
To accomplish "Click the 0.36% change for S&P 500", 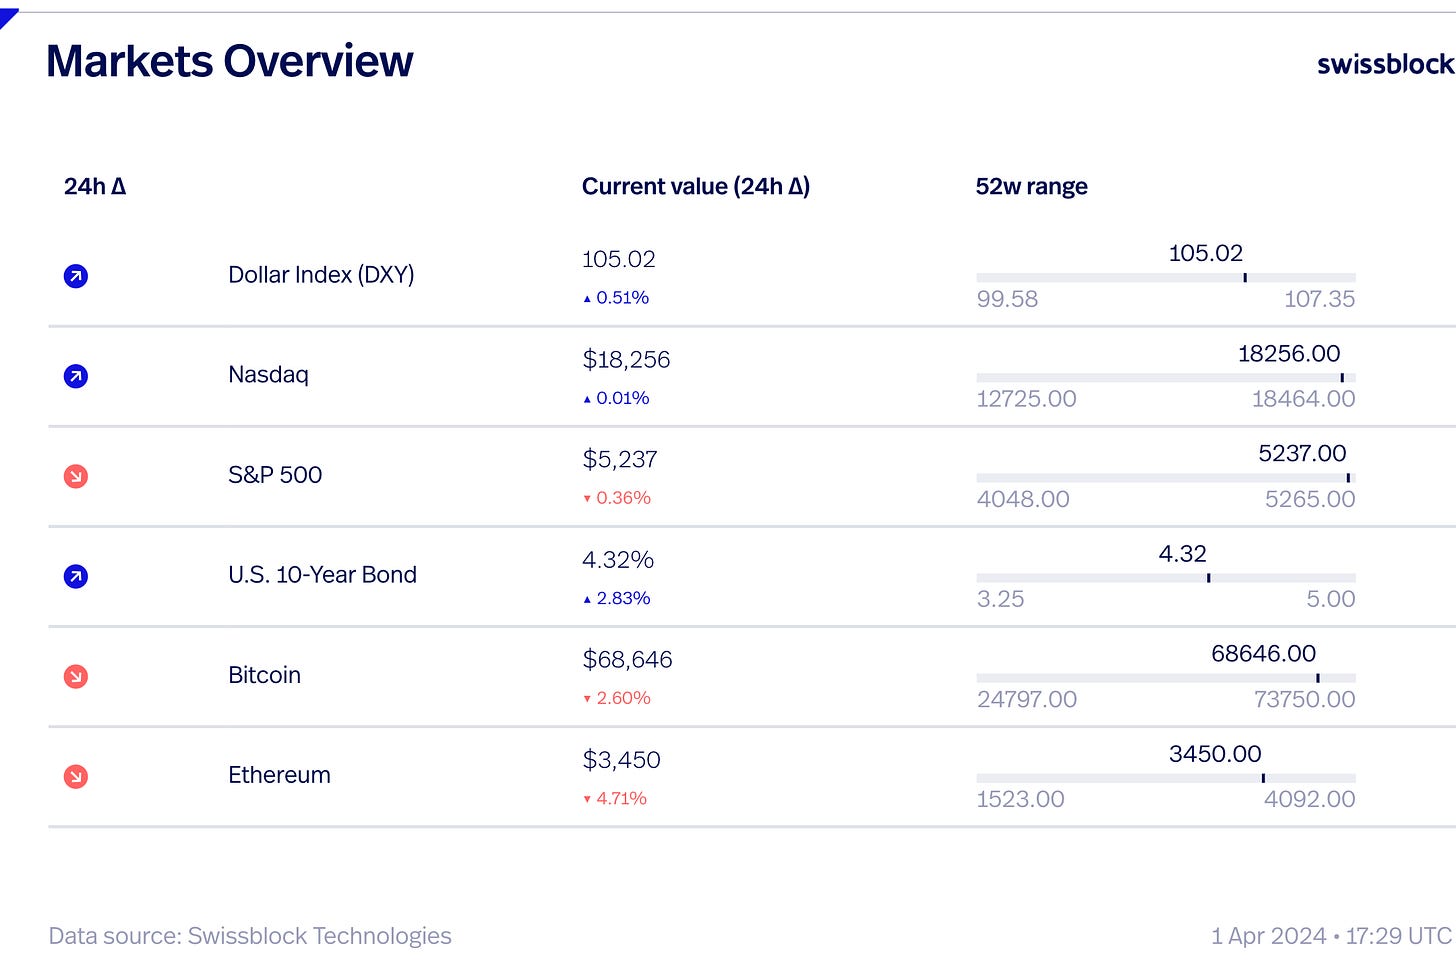I will coord(617,498).
